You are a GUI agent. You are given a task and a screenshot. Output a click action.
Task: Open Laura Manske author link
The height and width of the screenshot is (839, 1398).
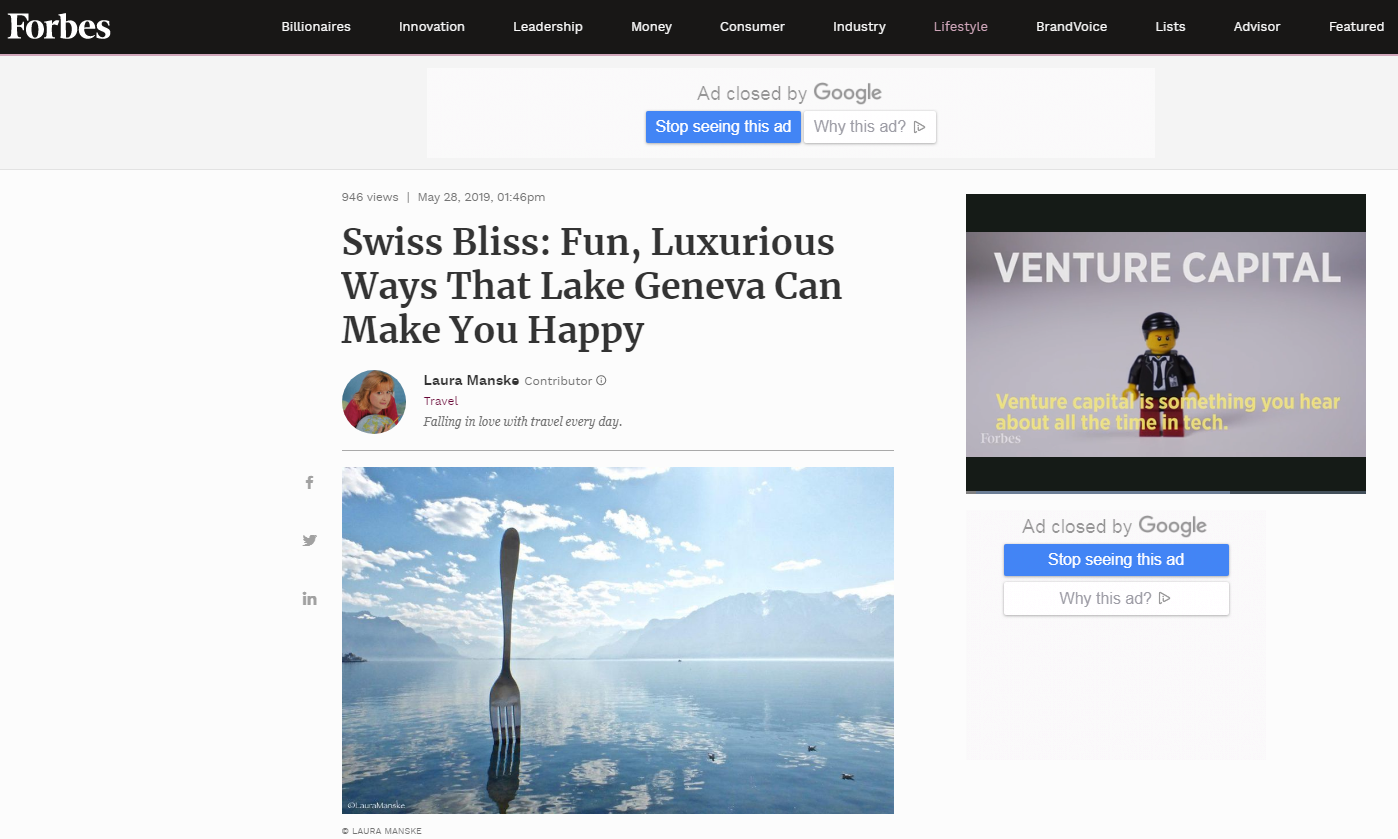click(471, 380)
